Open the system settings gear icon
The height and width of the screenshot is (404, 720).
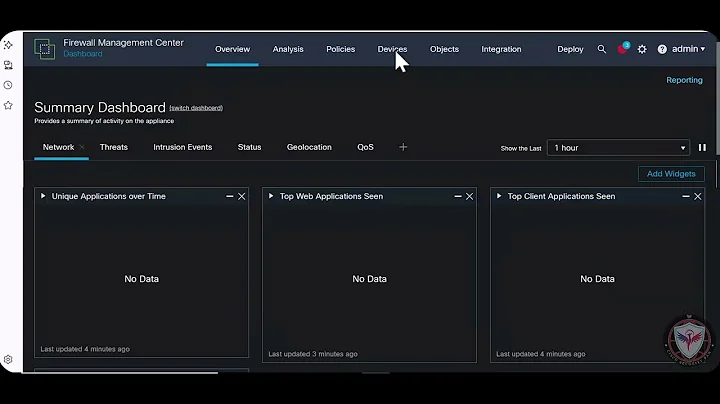(642, 49)
